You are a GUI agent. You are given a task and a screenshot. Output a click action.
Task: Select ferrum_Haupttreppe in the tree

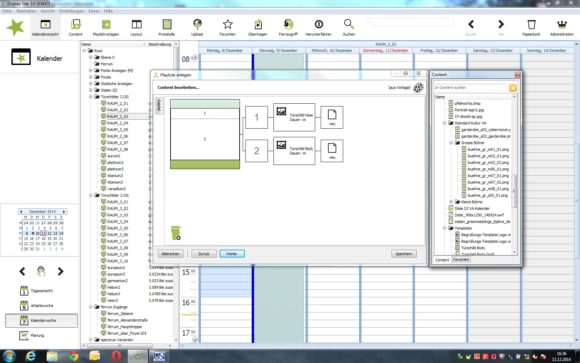tap(124, 327)
